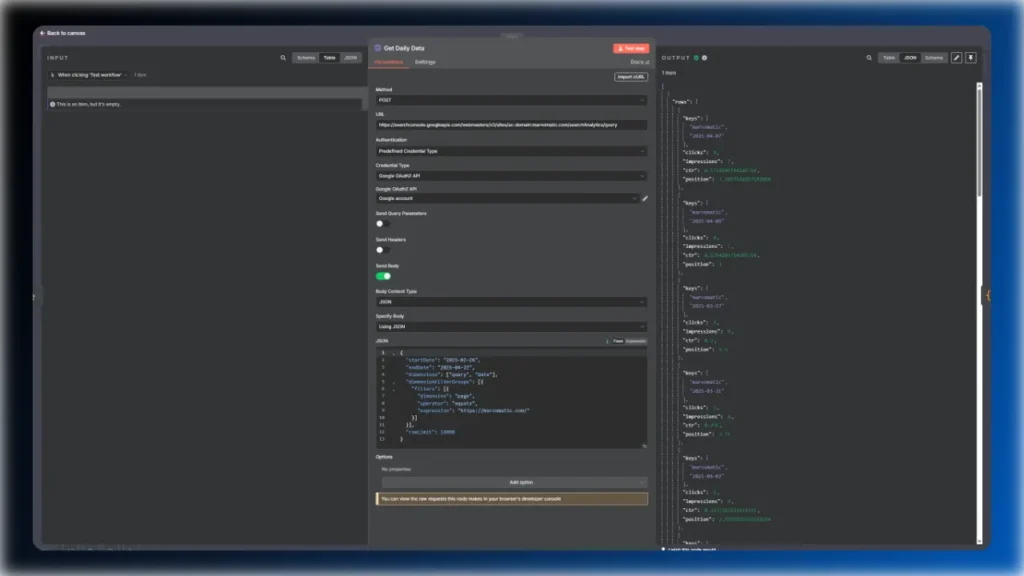Click the Import cURL button
Screen dimensions: 1024x576
[631, 76]
